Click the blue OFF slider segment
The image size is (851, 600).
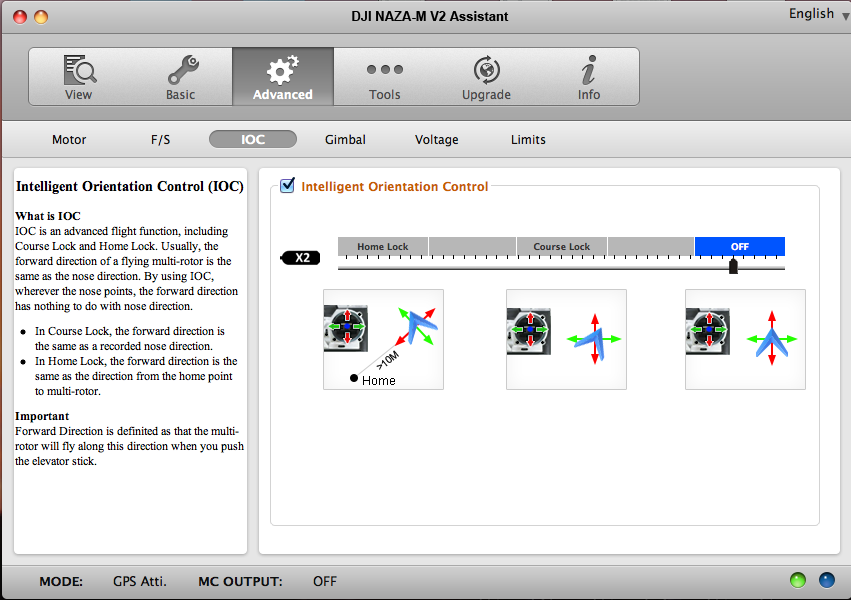click(x=740, y=246)
